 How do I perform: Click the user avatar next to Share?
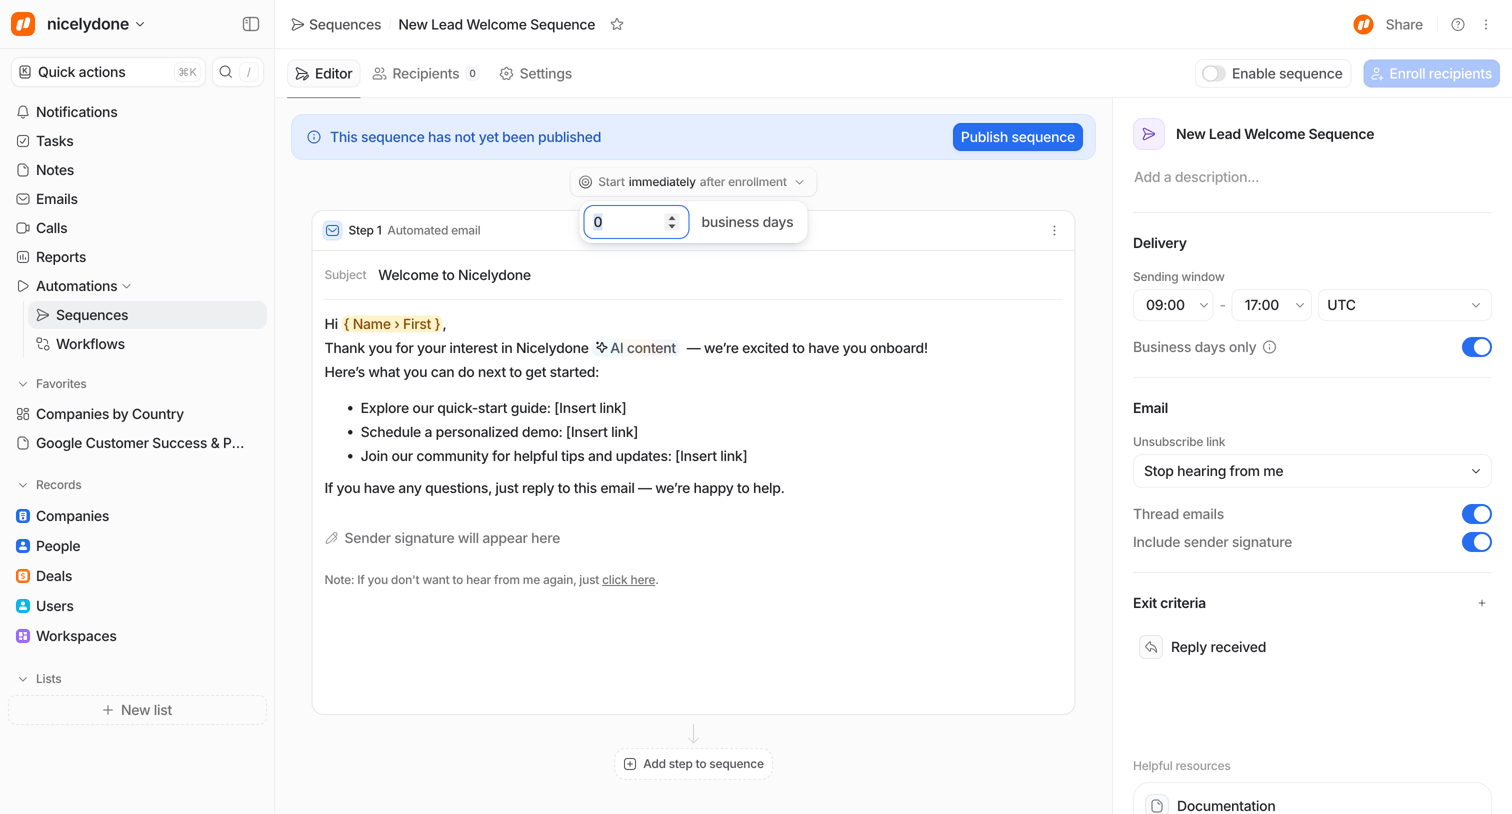click(x=1363, y=25)
